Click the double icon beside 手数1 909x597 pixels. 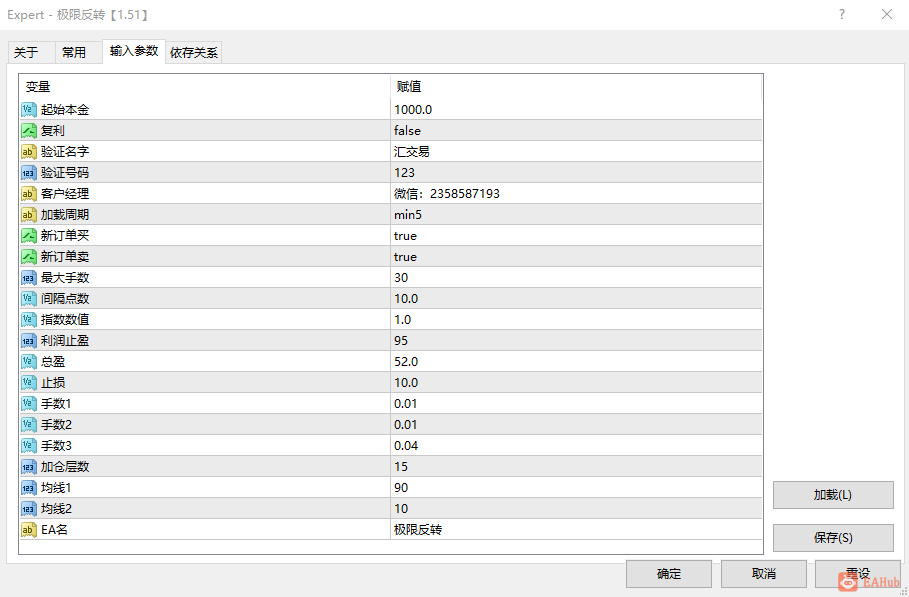pyautogui.click(x=29, y=403)
